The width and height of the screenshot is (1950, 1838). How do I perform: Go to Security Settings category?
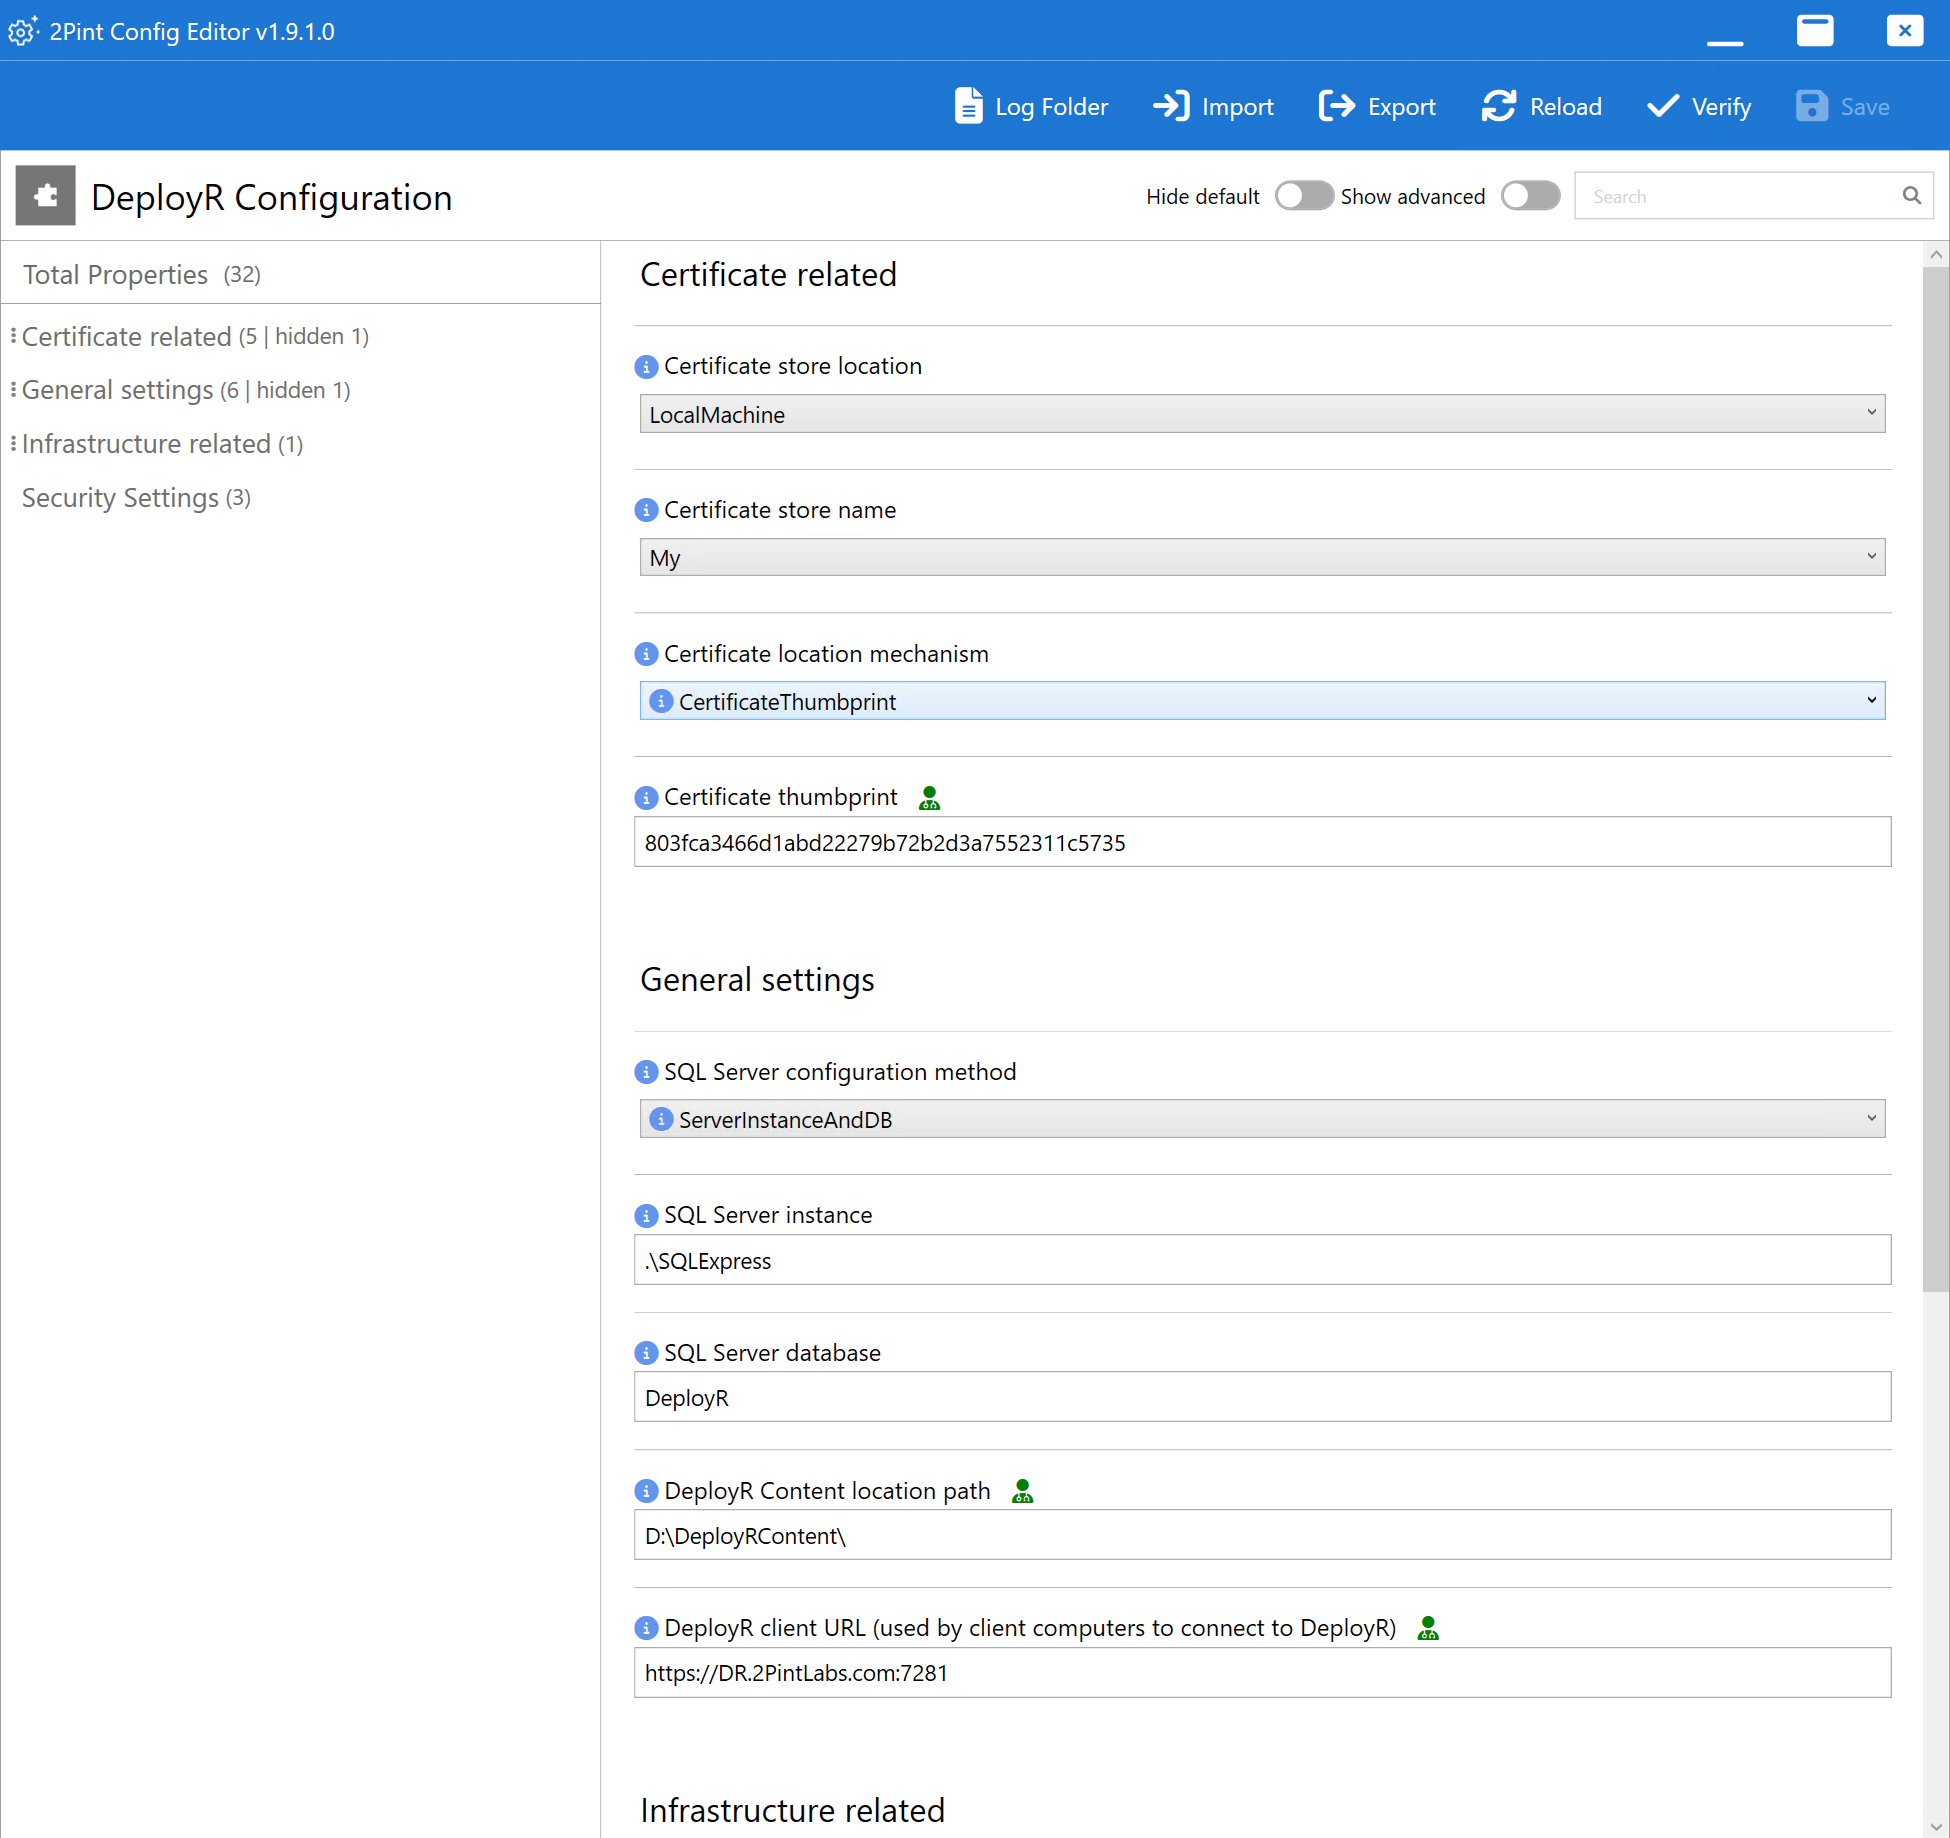(x=121, y=498)
